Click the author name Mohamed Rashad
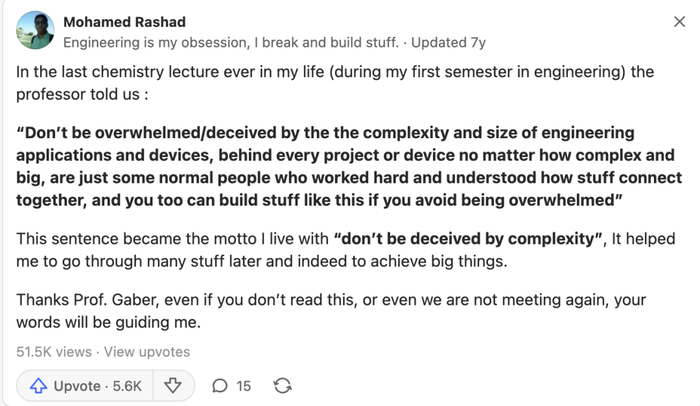 [124, 22]
